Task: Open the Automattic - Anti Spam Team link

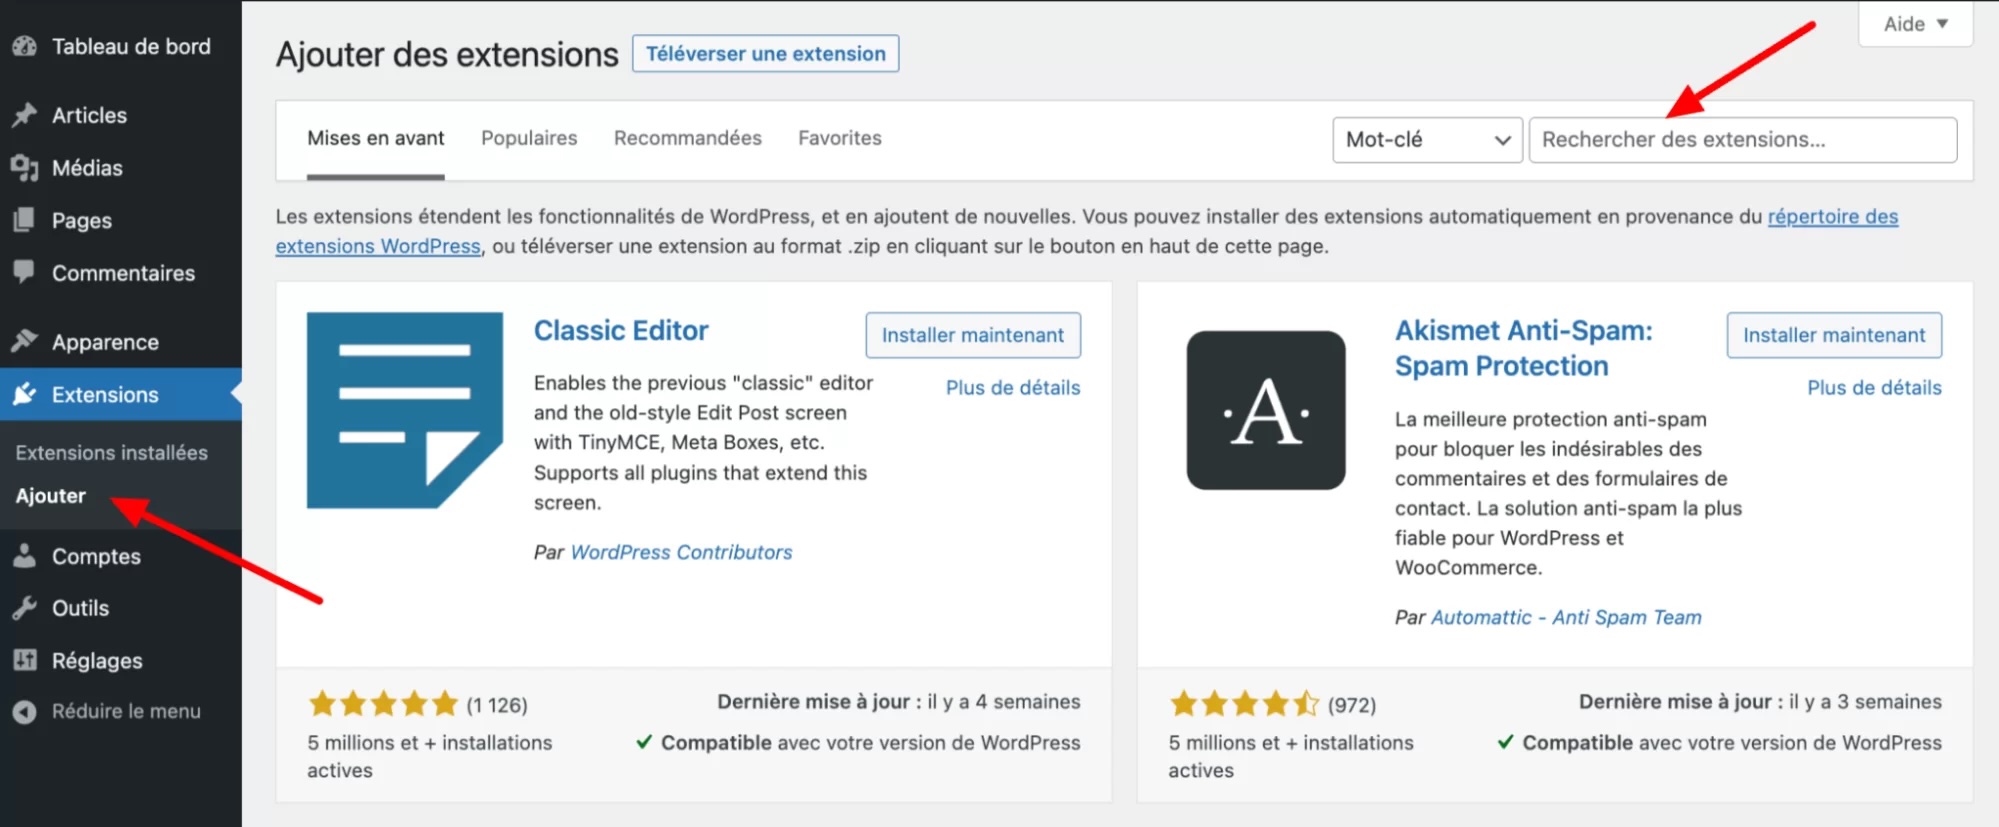Action: pos(1566,617)
